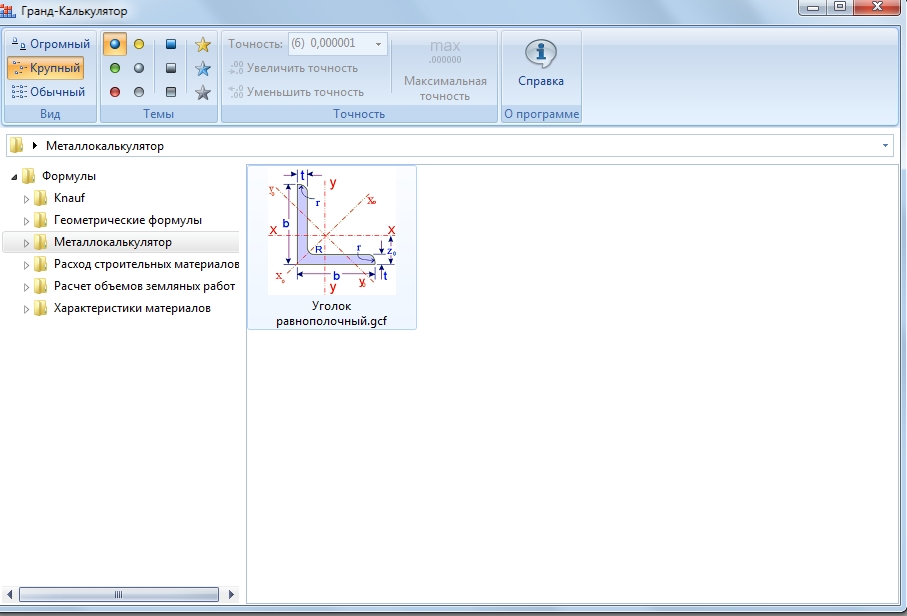Apply the gray star theme
Screen dimensions: 907x616
click(x=203, y=93)
